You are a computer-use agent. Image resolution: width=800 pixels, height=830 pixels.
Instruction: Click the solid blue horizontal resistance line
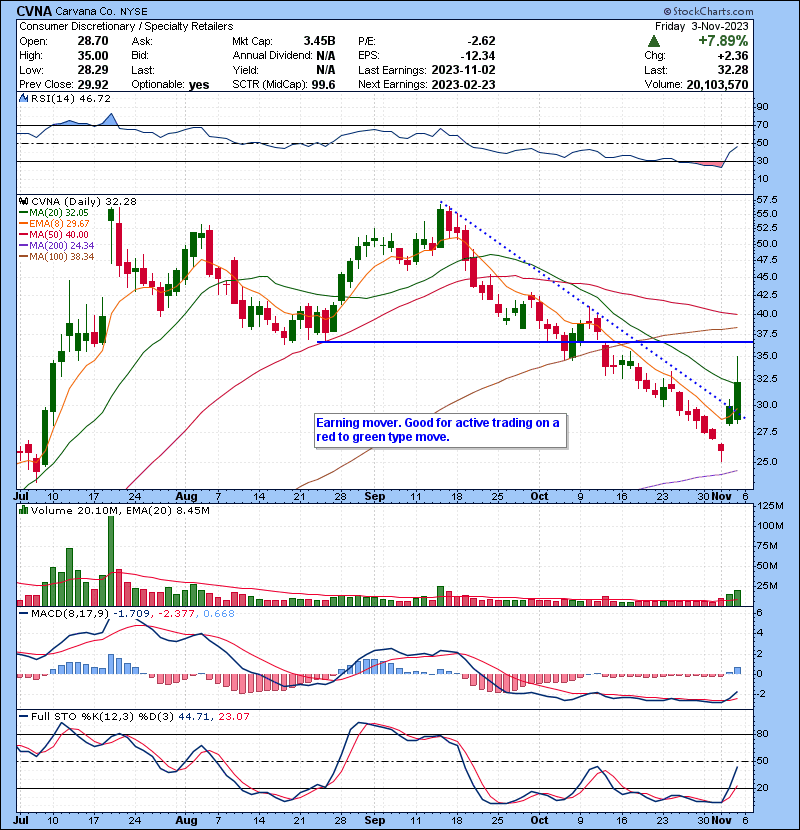(x=535, y=342)
